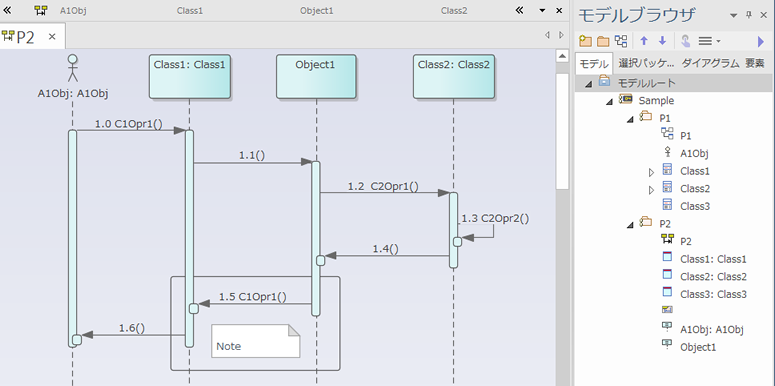Collapse the P1 package node
This screenshot has width=775, height=386.
coord(630,119)
